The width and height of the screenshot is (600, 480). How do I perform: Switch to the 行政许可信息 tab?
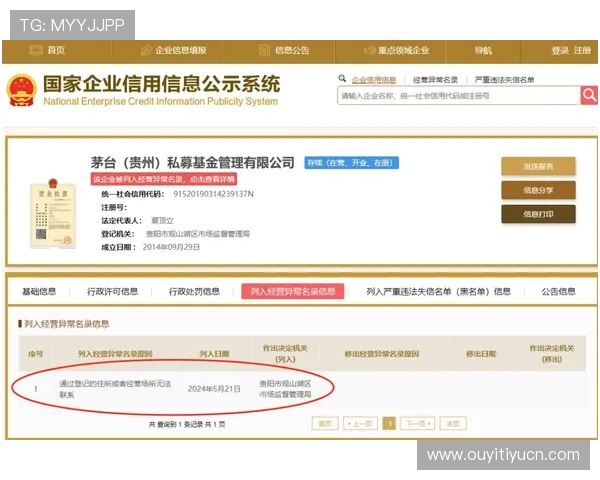(x=112, y=292)
